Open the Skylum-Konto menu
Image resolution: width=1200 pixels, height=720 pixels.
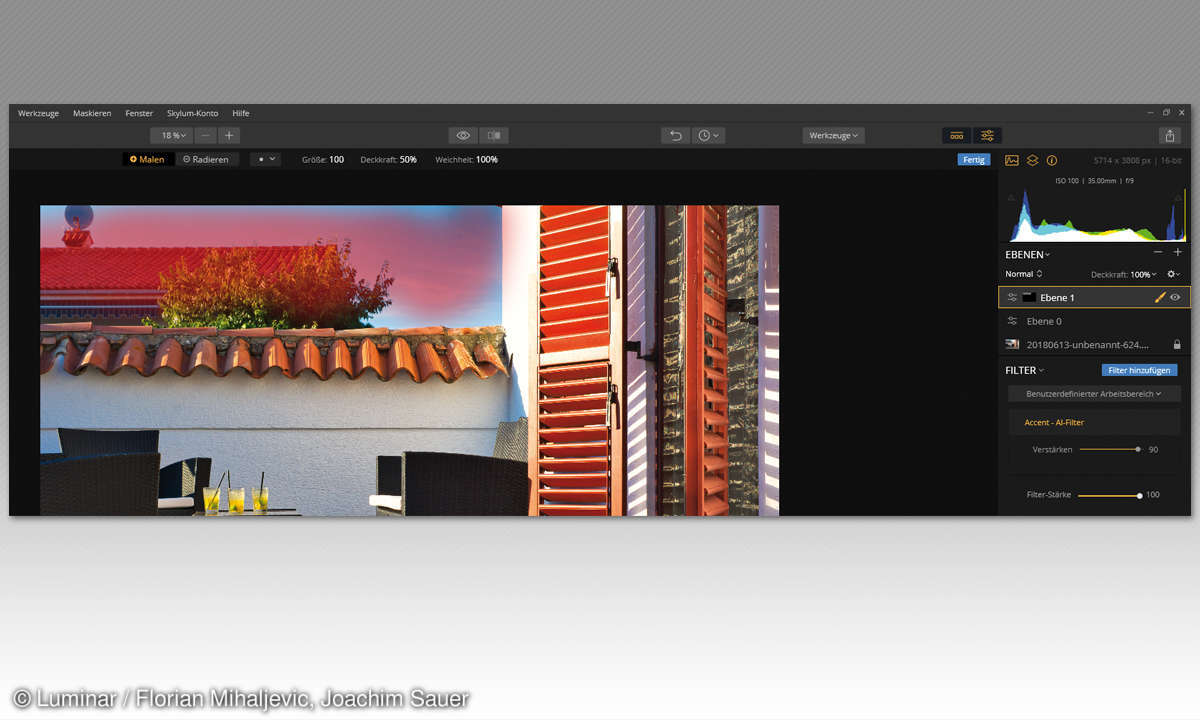pos(193,113)
